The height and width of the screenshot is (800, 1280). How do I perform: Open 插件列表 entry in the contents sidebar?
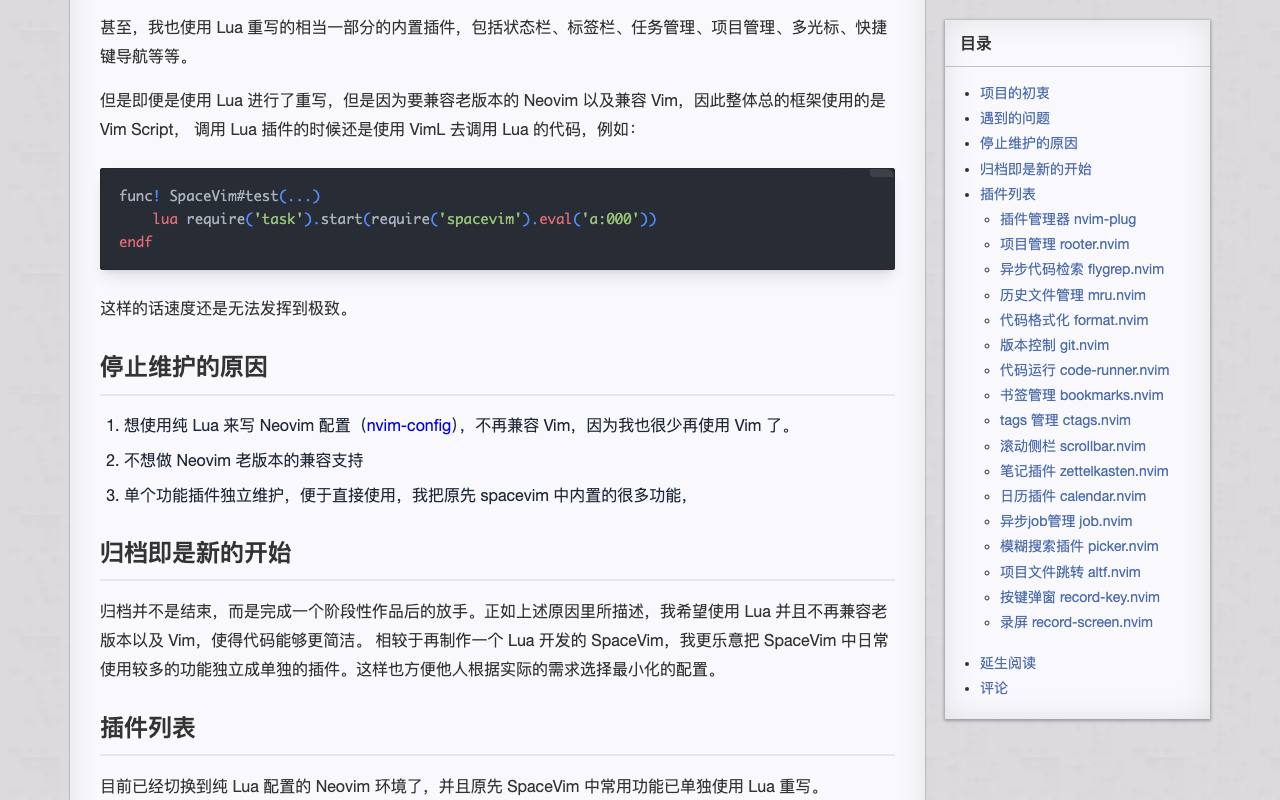[x=1008, y=194]
